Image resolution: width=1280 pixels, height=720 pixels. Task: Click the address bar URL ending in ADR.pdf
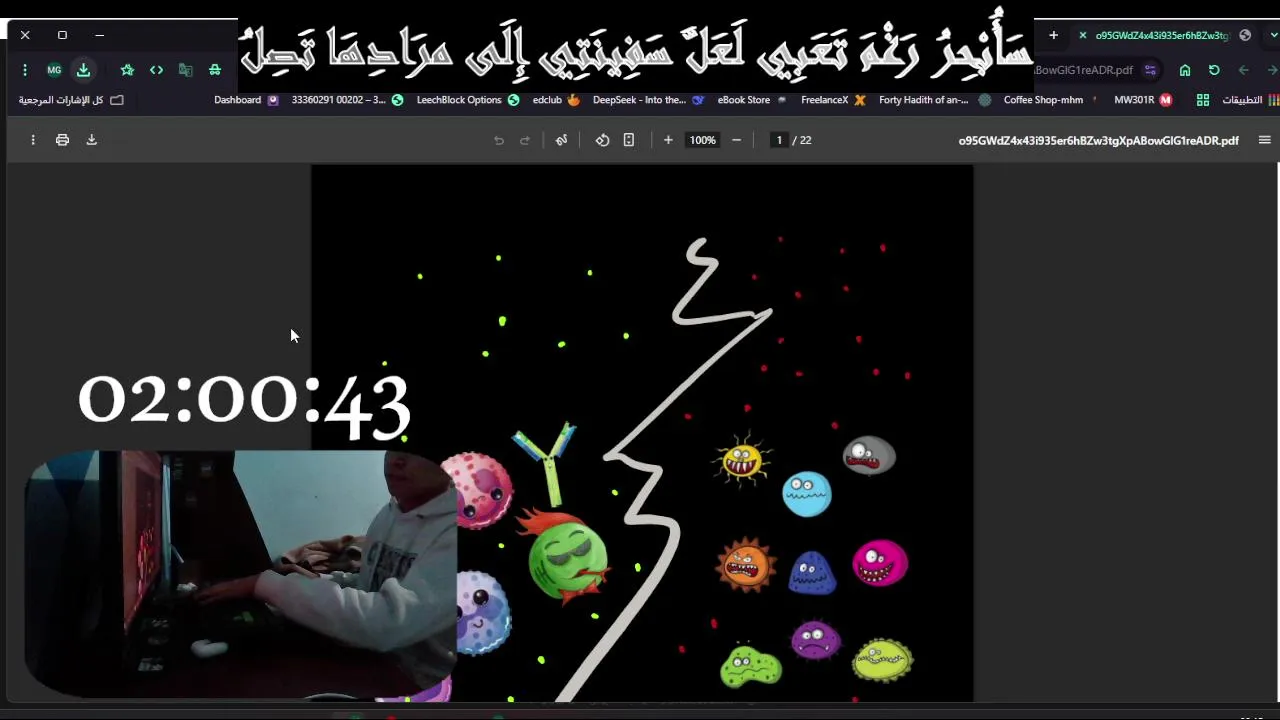[x=1083, y=70]
